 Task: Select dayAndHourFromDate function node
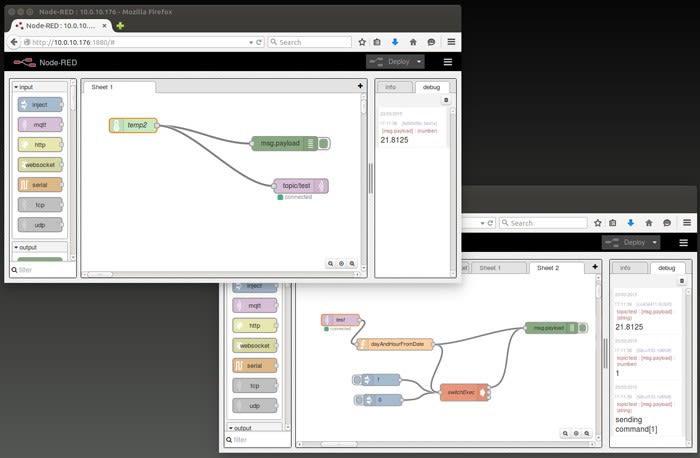pos(395,344)
